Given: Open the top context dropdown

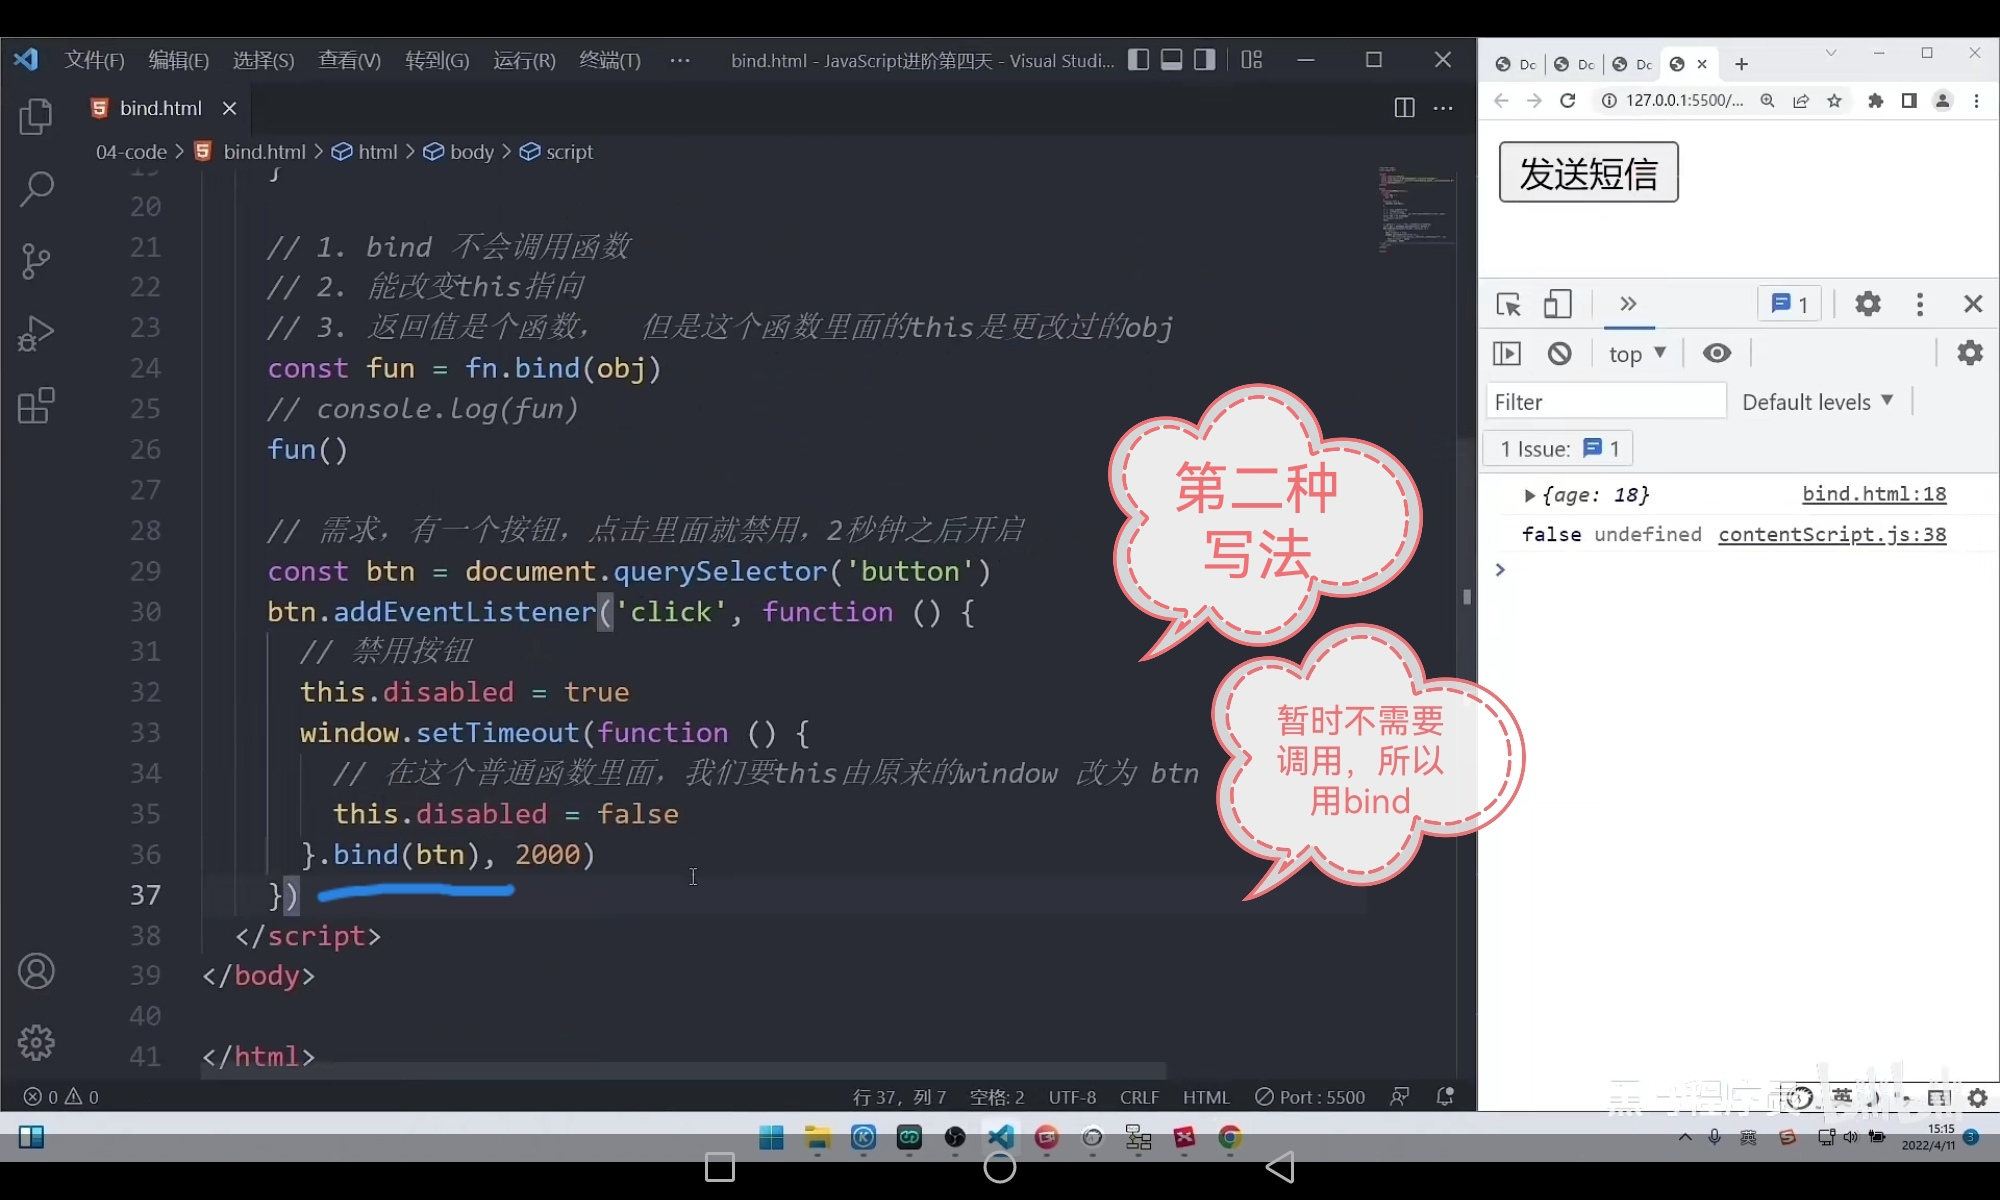Looking at the screenshot, I should [x=1636, y=354].
